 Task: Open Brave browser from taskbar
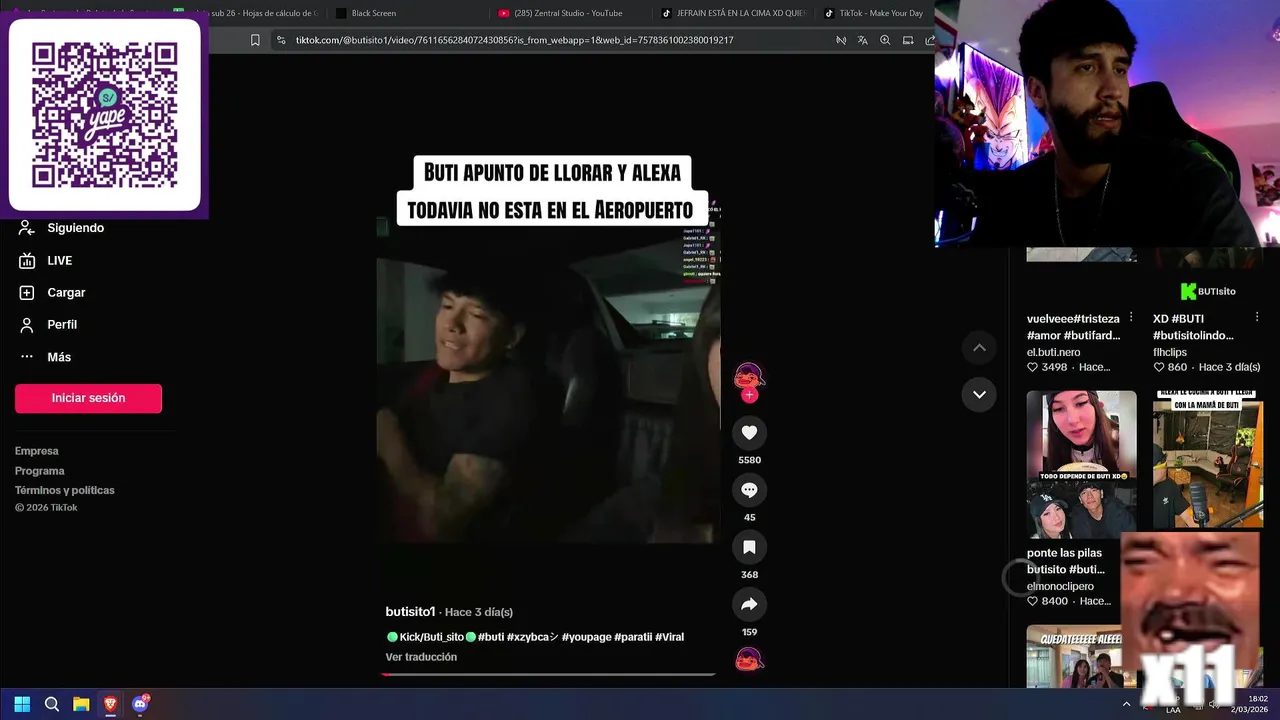[x=110, y=704]
